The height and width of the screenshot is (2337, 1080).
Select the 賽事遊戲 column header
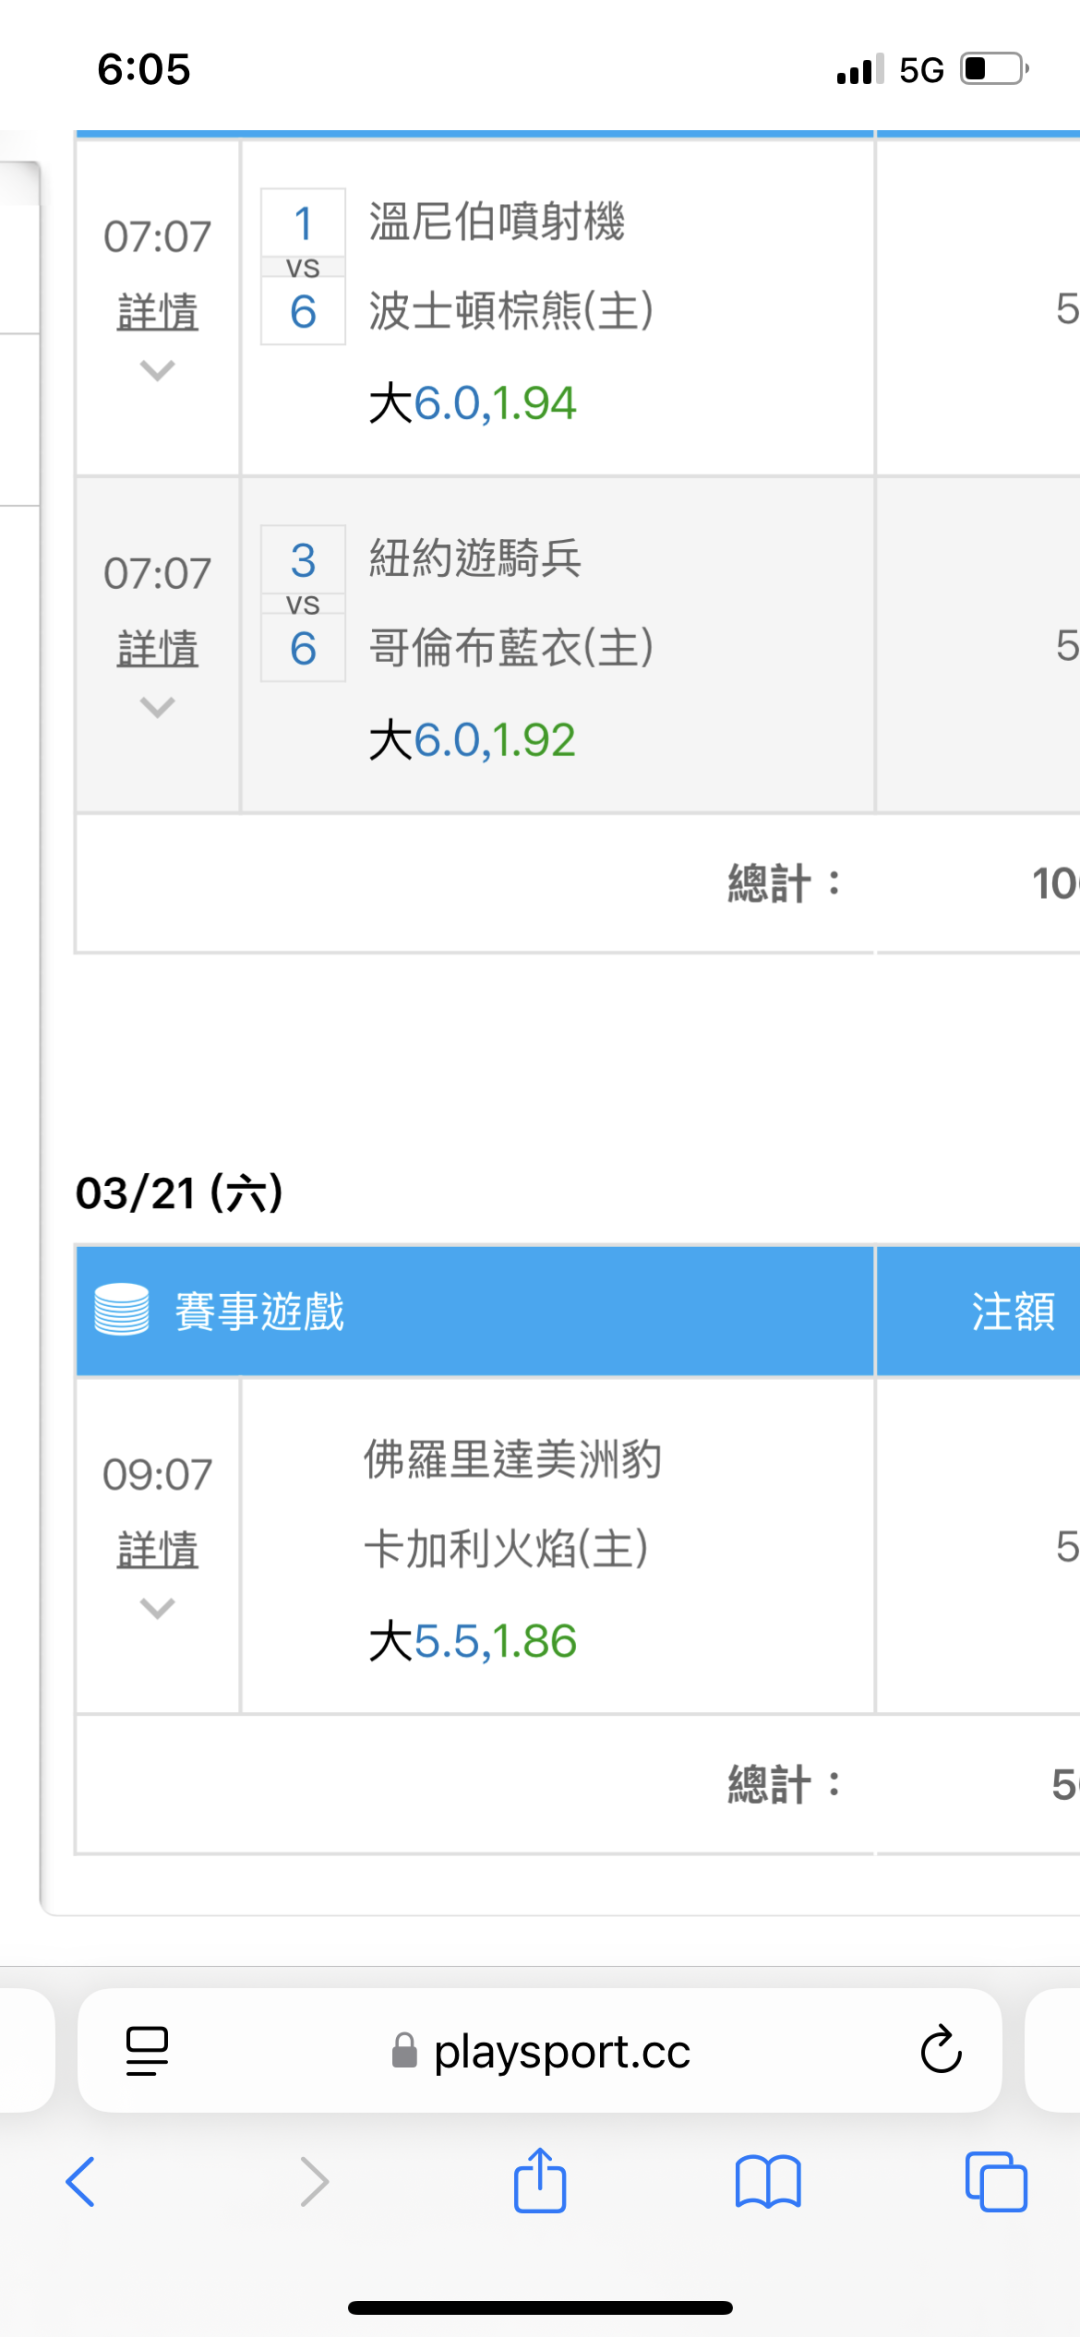tap(260, 1311)
